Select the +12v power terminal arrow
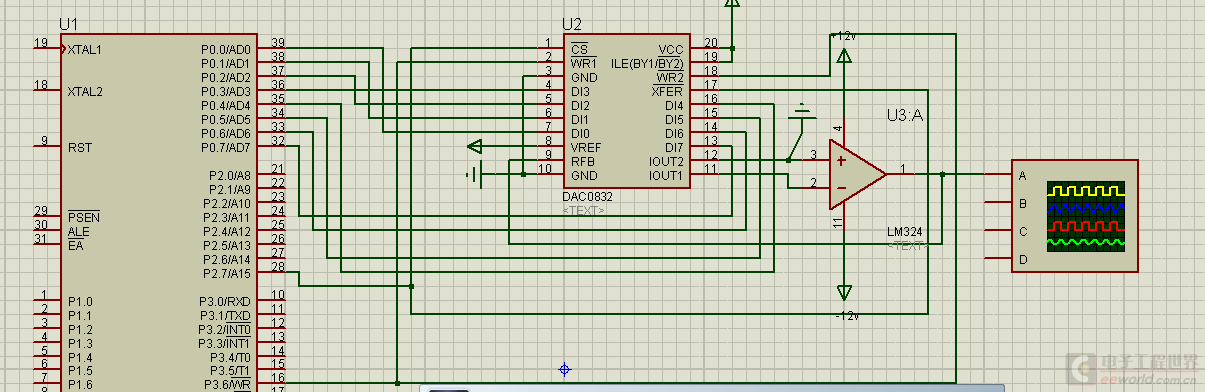Screen dimensions: 1205x392 [844, 56]
